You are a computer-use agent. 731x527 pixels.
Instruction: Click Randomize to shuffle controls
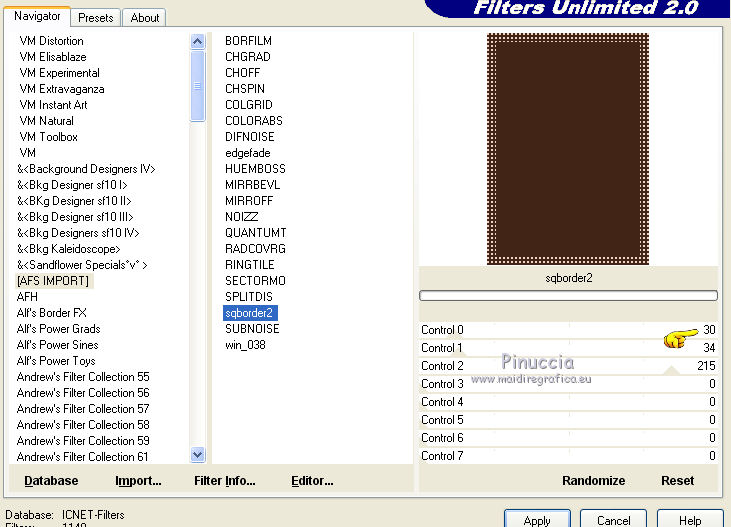(x=593, y=480)
